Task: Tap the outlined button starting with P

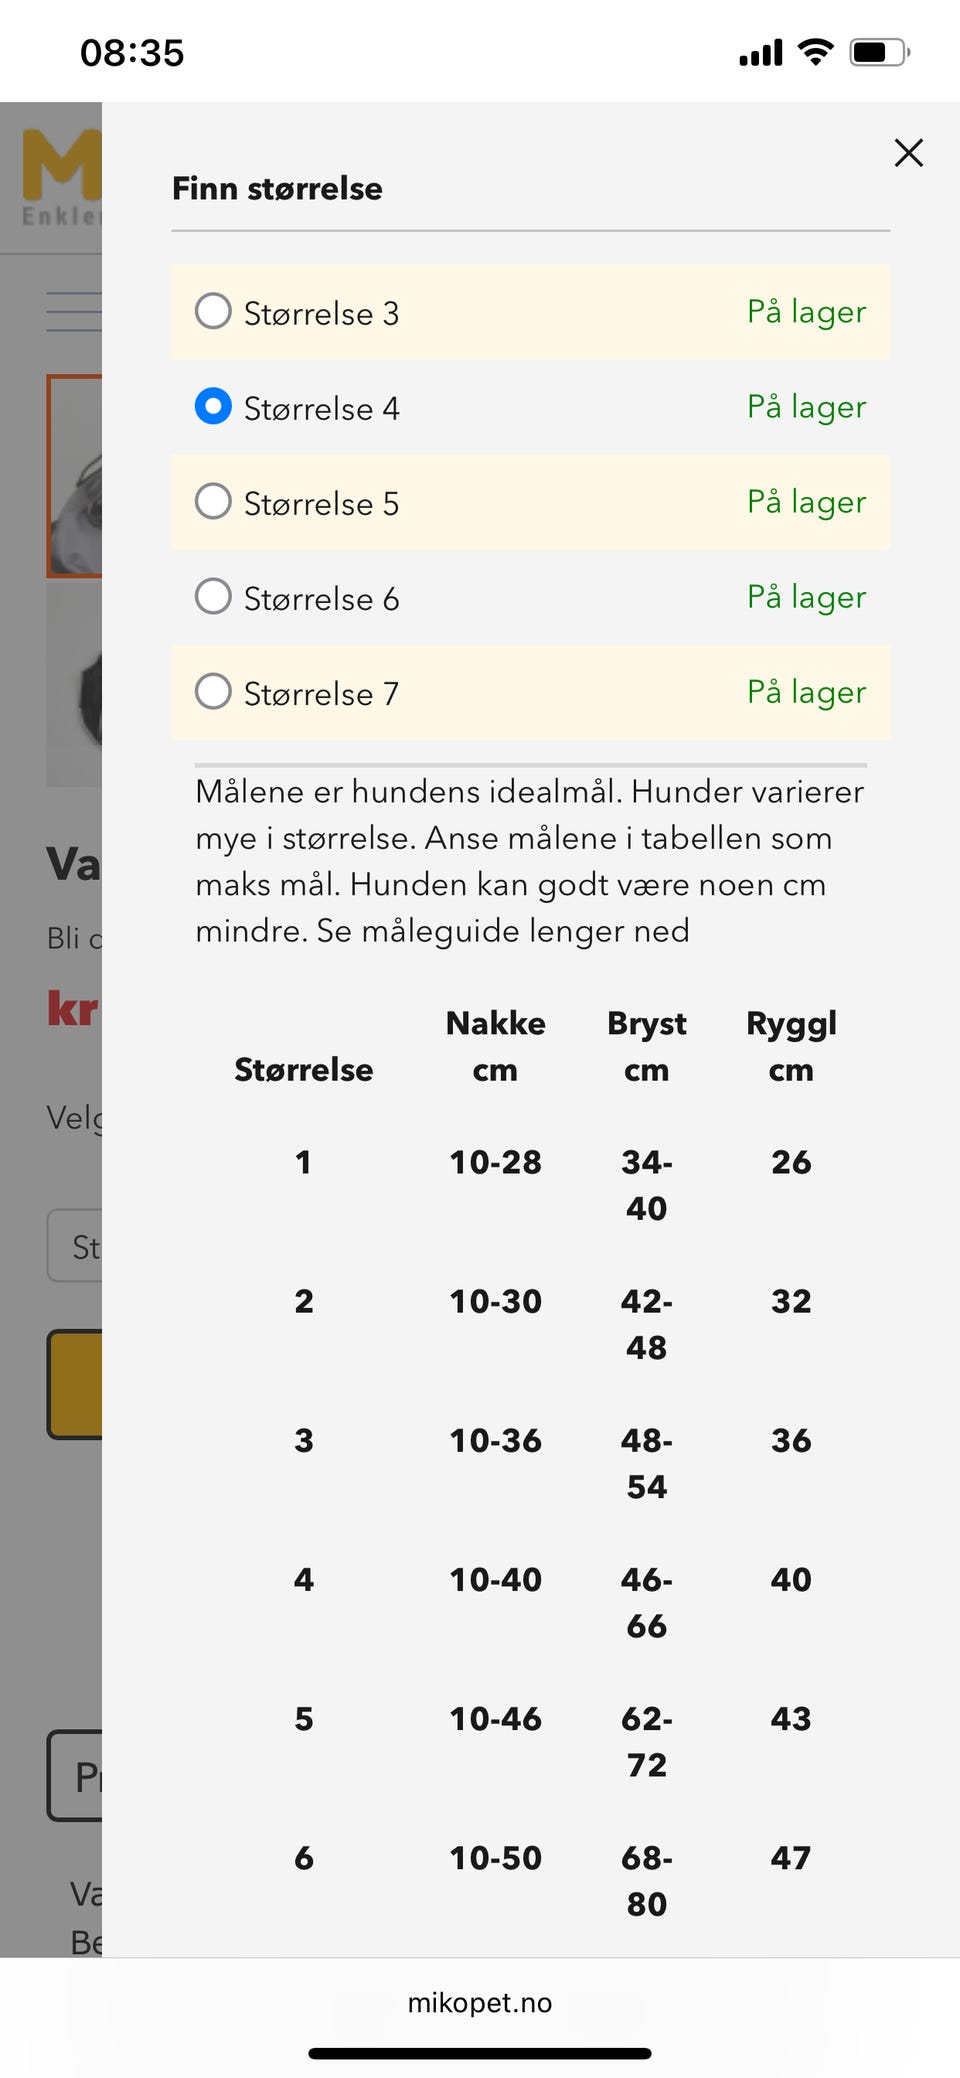Action: (74, 1775)
